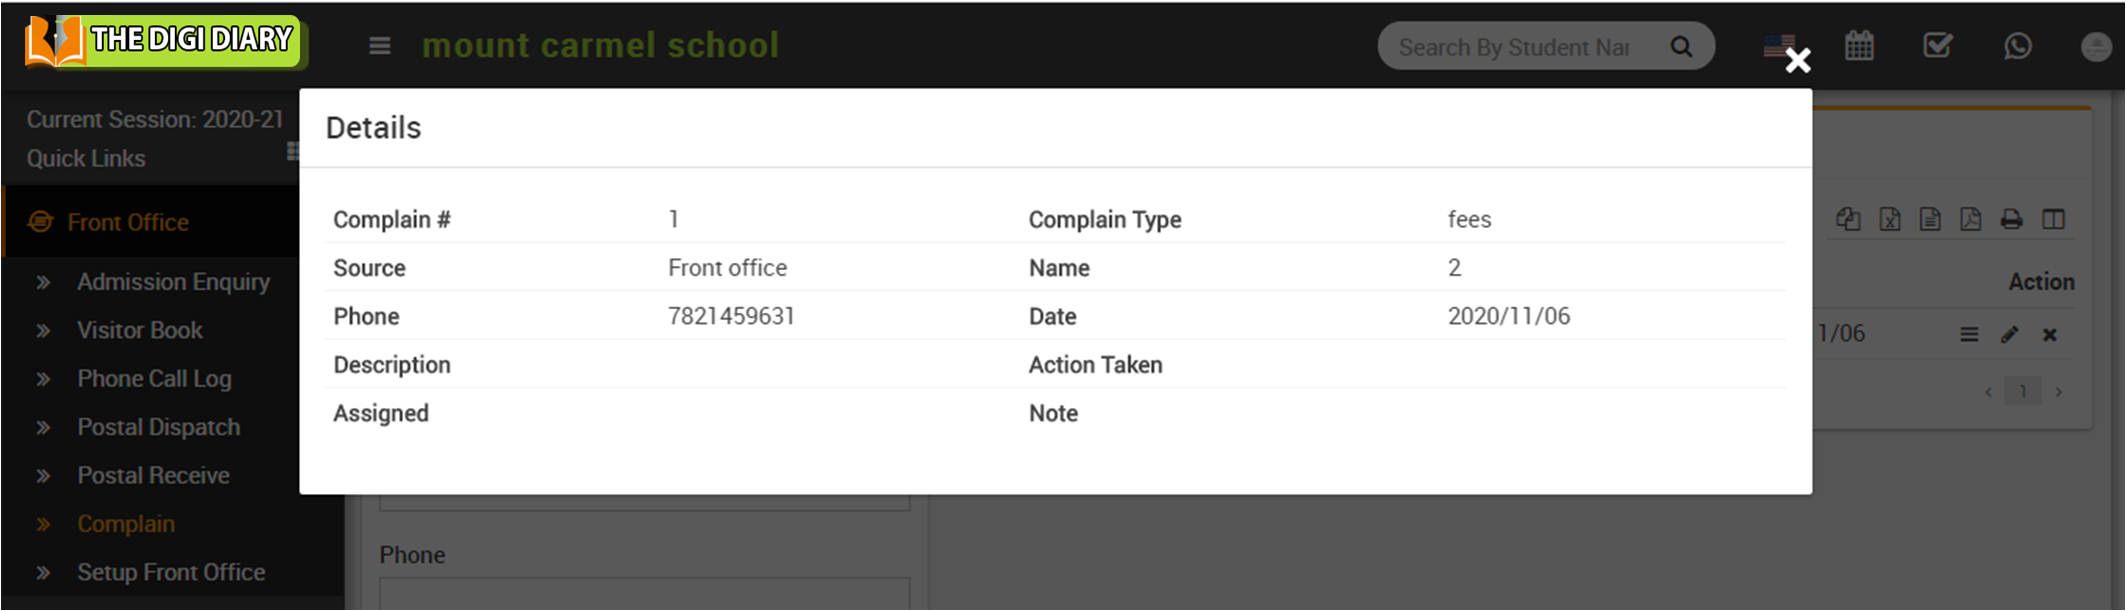
Task: Export the table as PDF
Action: [x=1970, y=219]
